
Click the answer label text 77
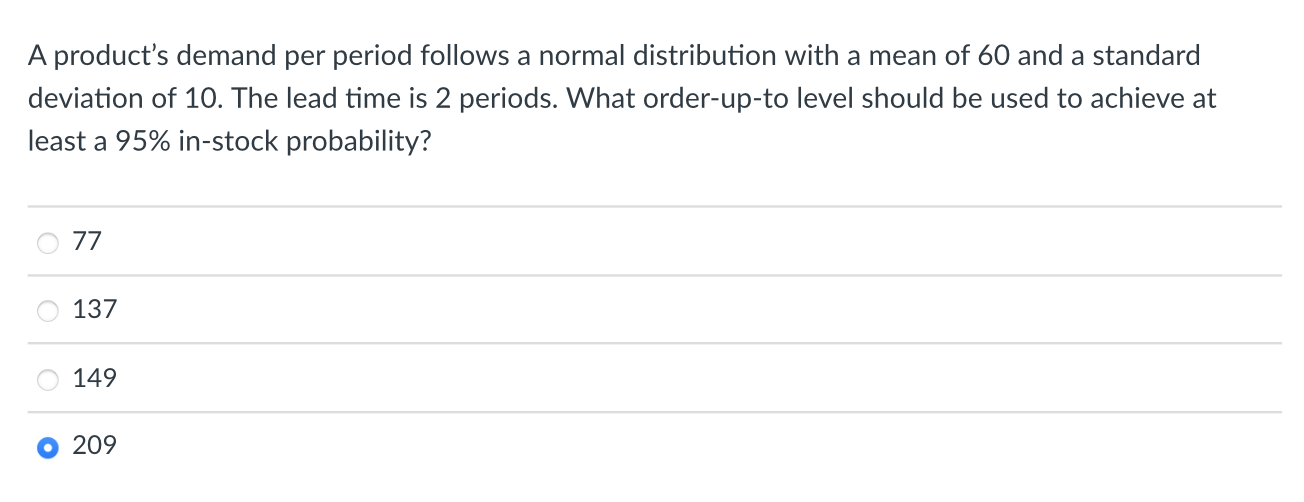click(x=88, y=241)
